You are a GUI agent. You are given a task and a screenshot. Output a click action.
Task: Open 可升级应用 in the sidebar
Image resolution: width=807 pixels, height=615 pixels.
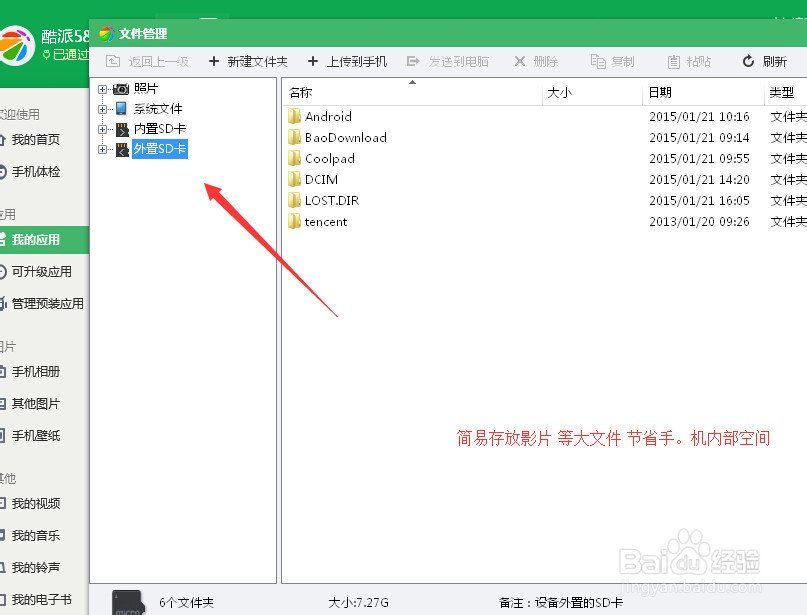(x=42, y=272)
